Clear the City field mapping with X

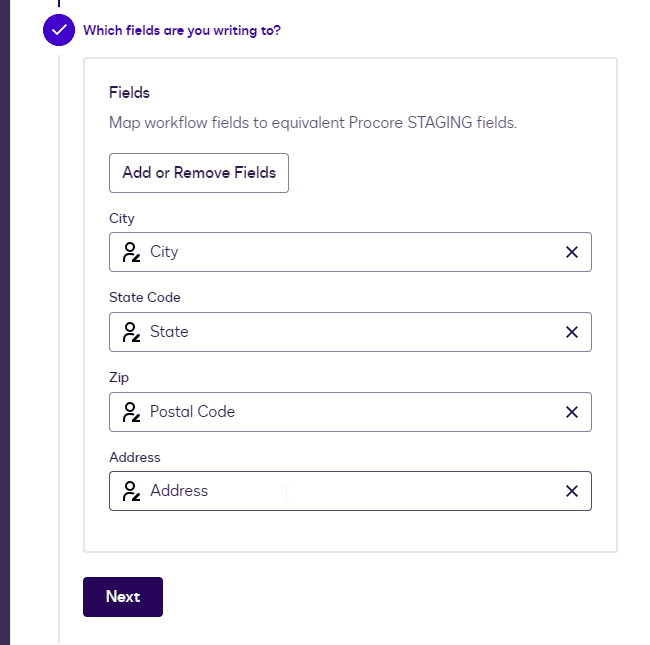point(572,252)
